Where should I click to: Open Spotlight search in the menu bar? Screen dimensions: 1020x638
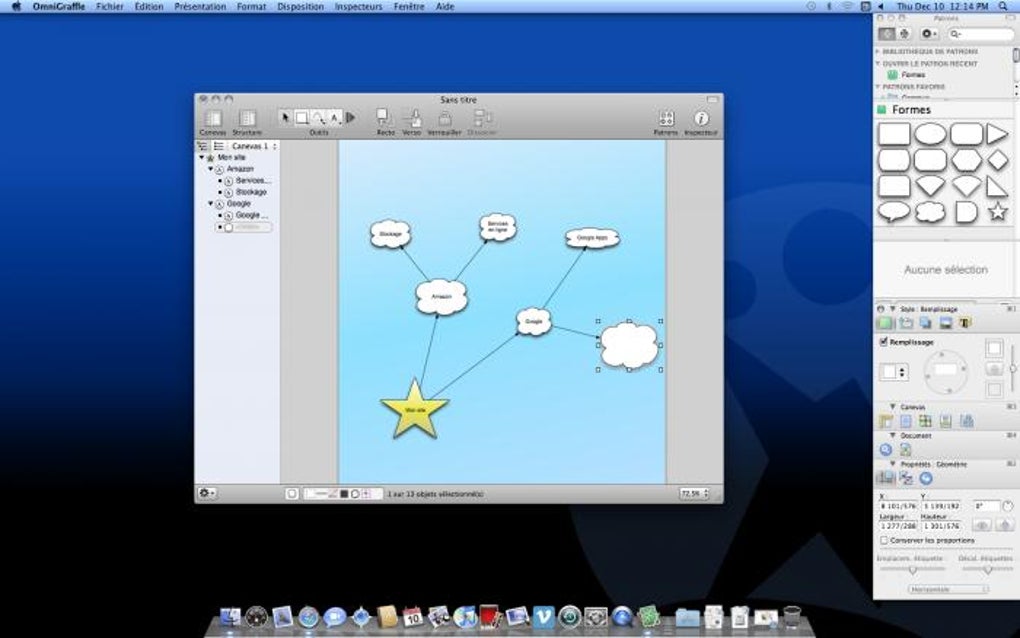click(x=1003, y=7)
